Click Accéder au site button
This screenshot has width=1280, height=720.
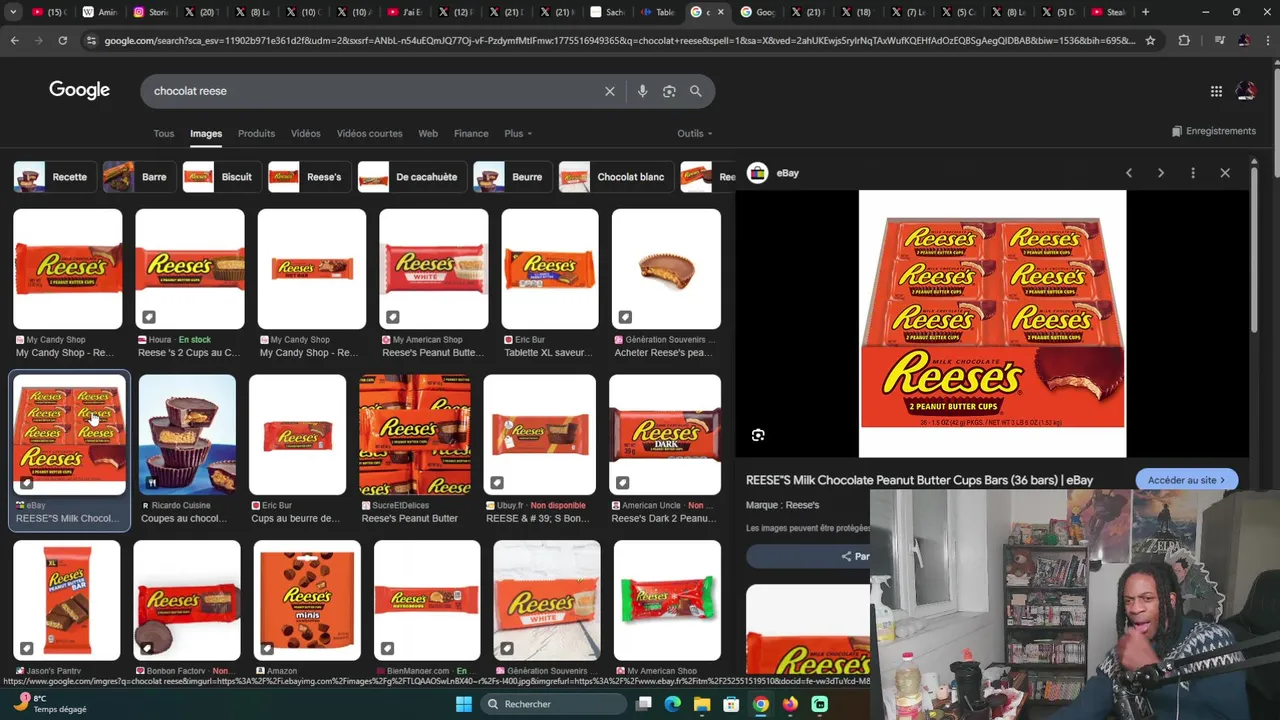point(1187,480)
